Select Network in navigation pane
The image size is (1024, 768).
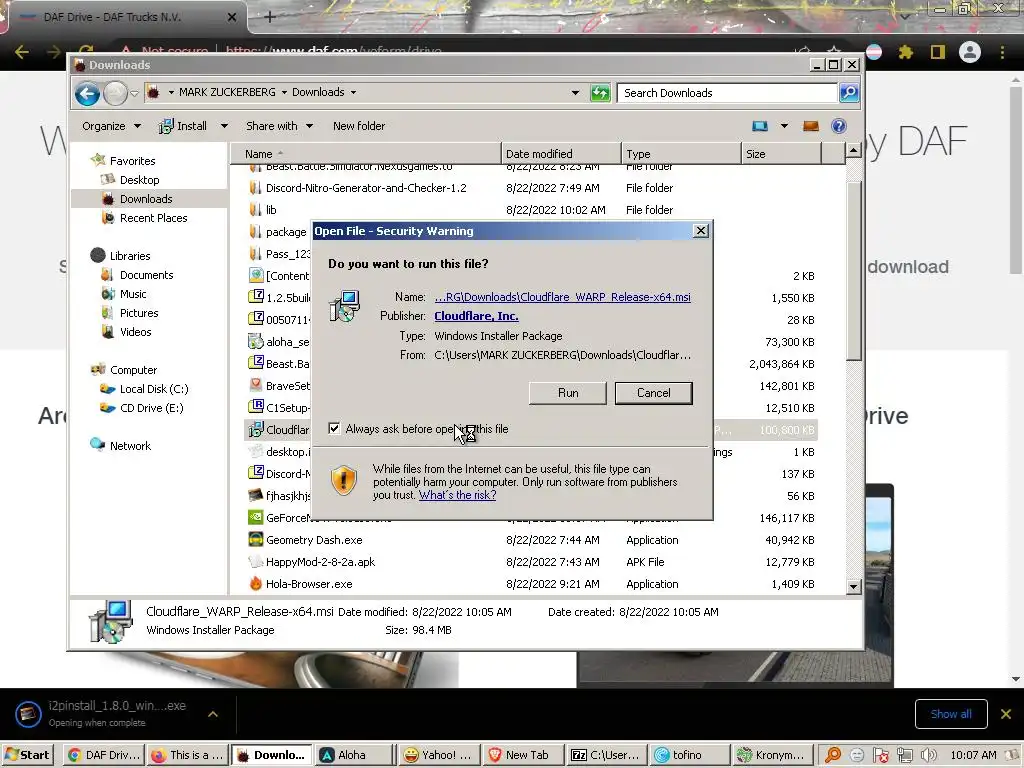(x=130, y=446)
